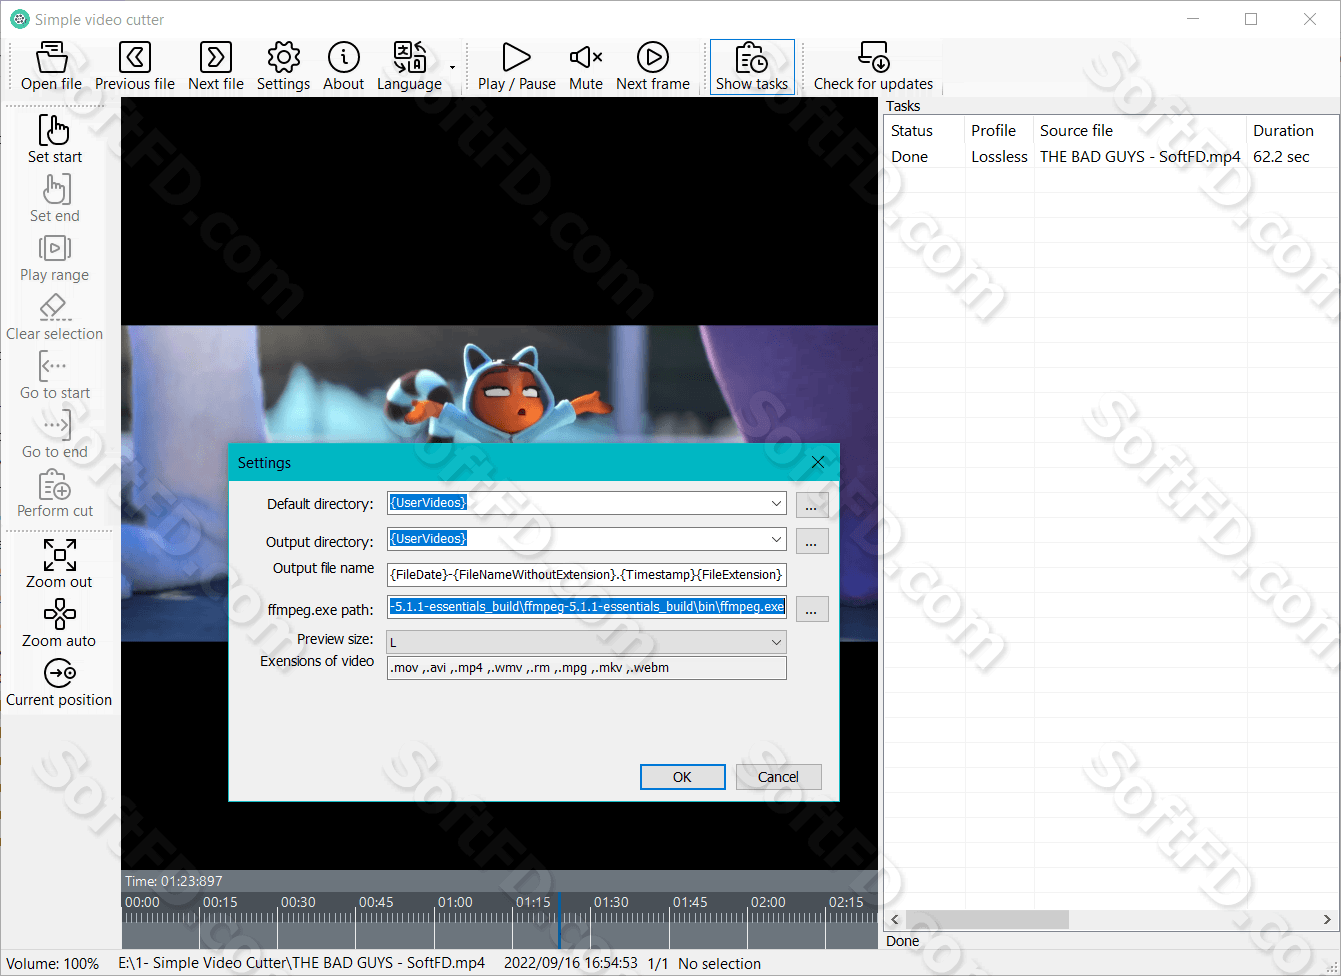Expand Default directory dropdown
Screen dimensions: 1341x976
(x=776, y=504)
